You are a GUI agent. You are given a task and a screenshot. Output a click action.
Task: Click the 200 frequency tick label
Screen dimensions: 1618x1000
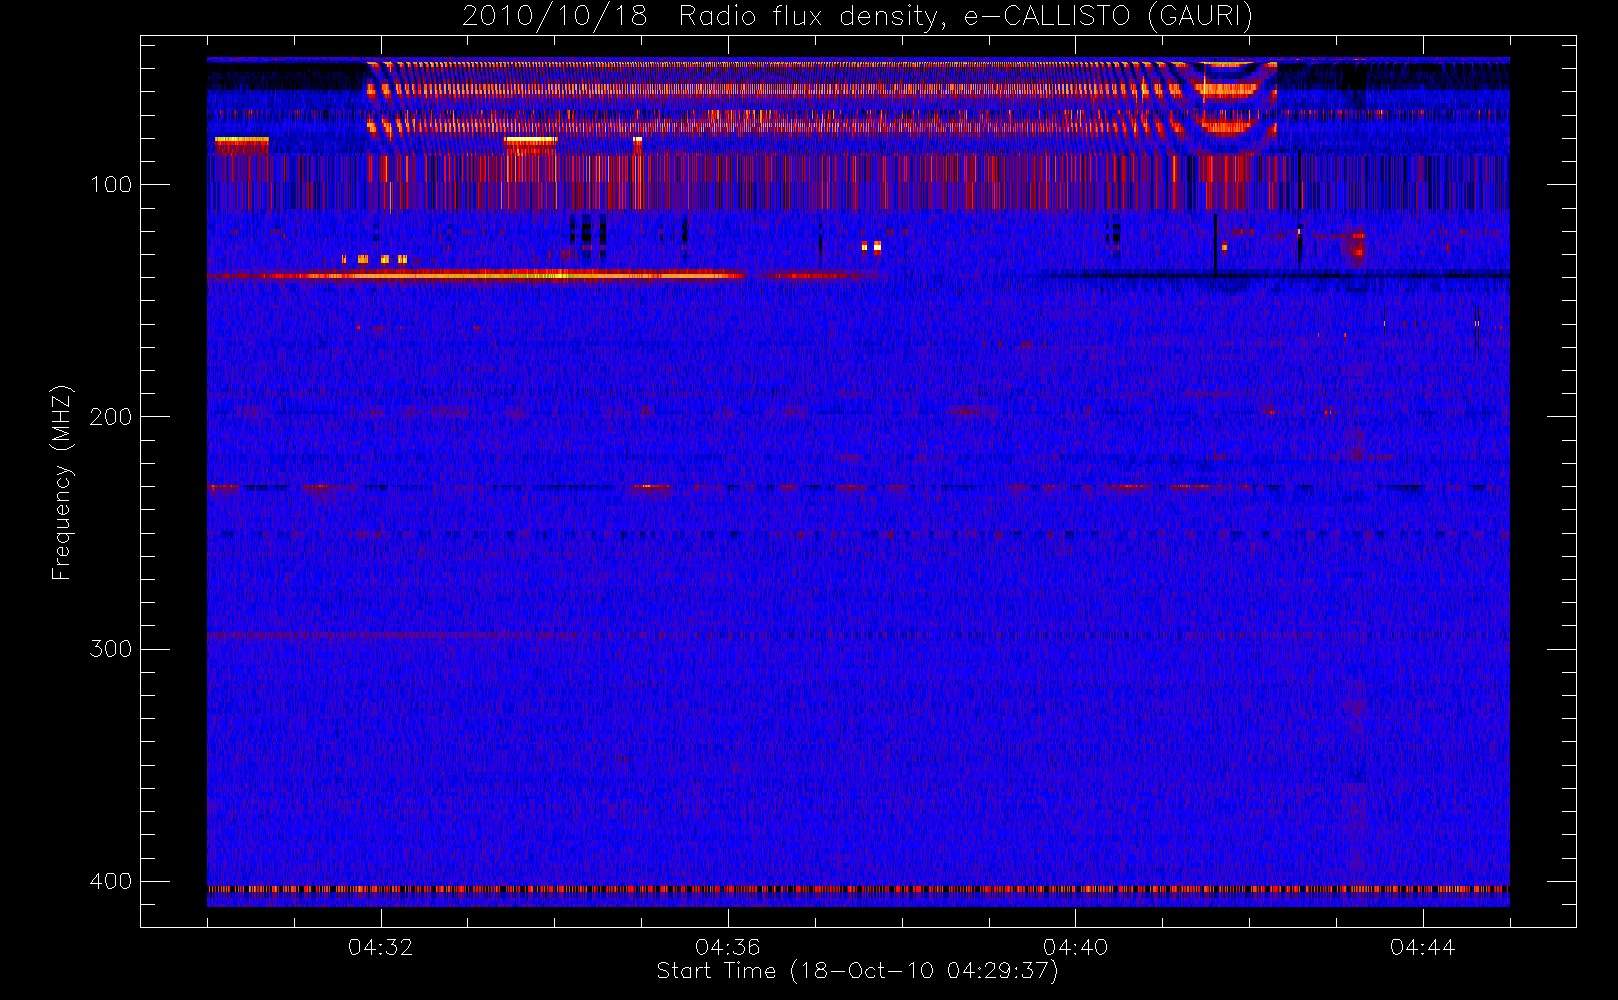(110, 417)
